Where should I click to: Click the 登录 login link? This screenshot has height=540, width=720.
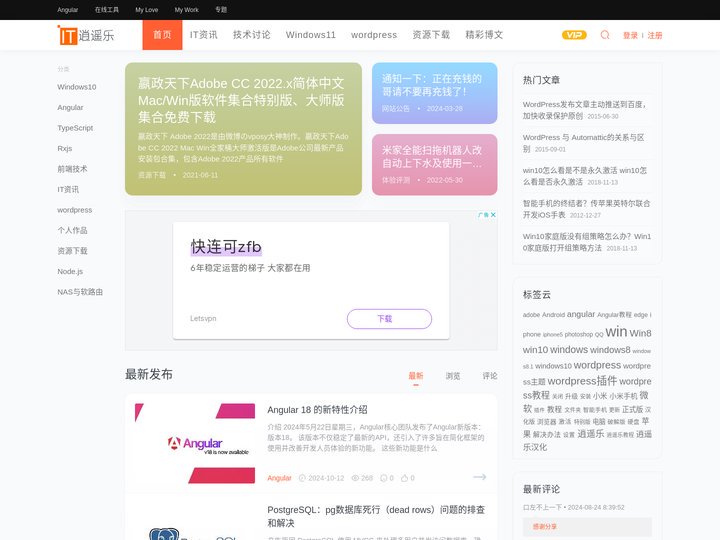pos(630,35)
